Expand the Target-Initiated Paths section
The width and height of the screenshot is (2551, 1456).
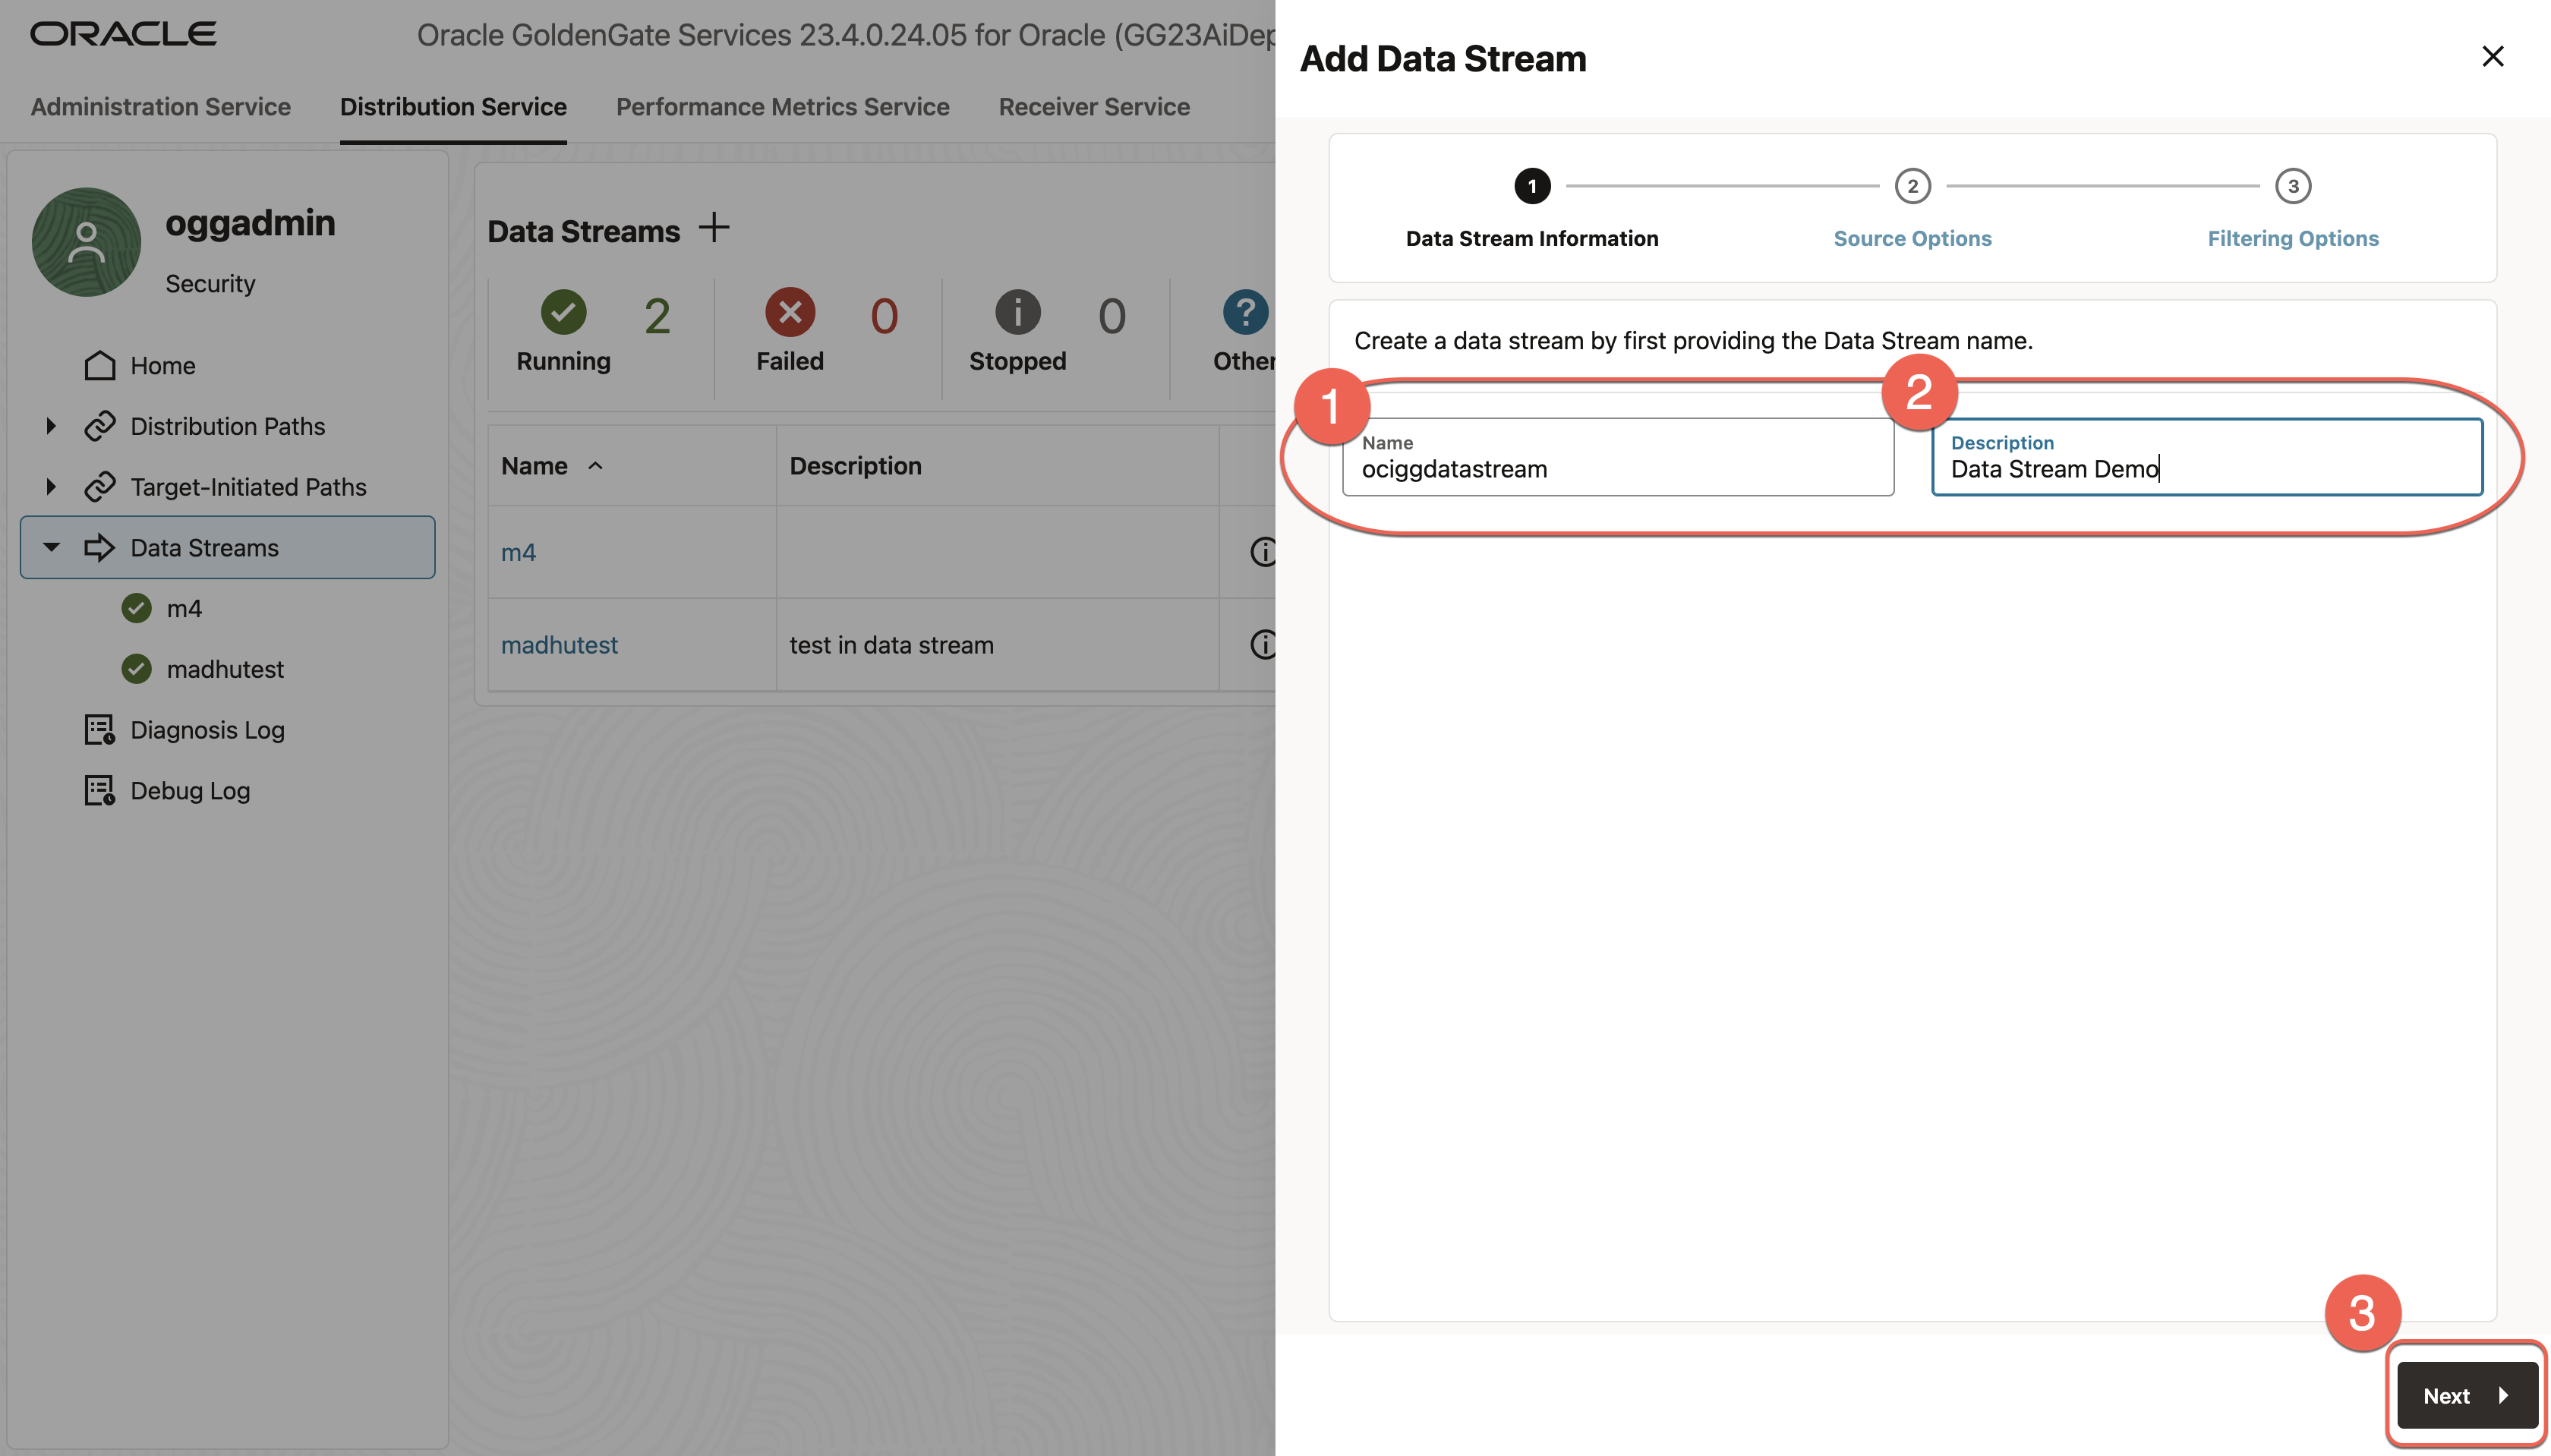(x=52, y=487)
